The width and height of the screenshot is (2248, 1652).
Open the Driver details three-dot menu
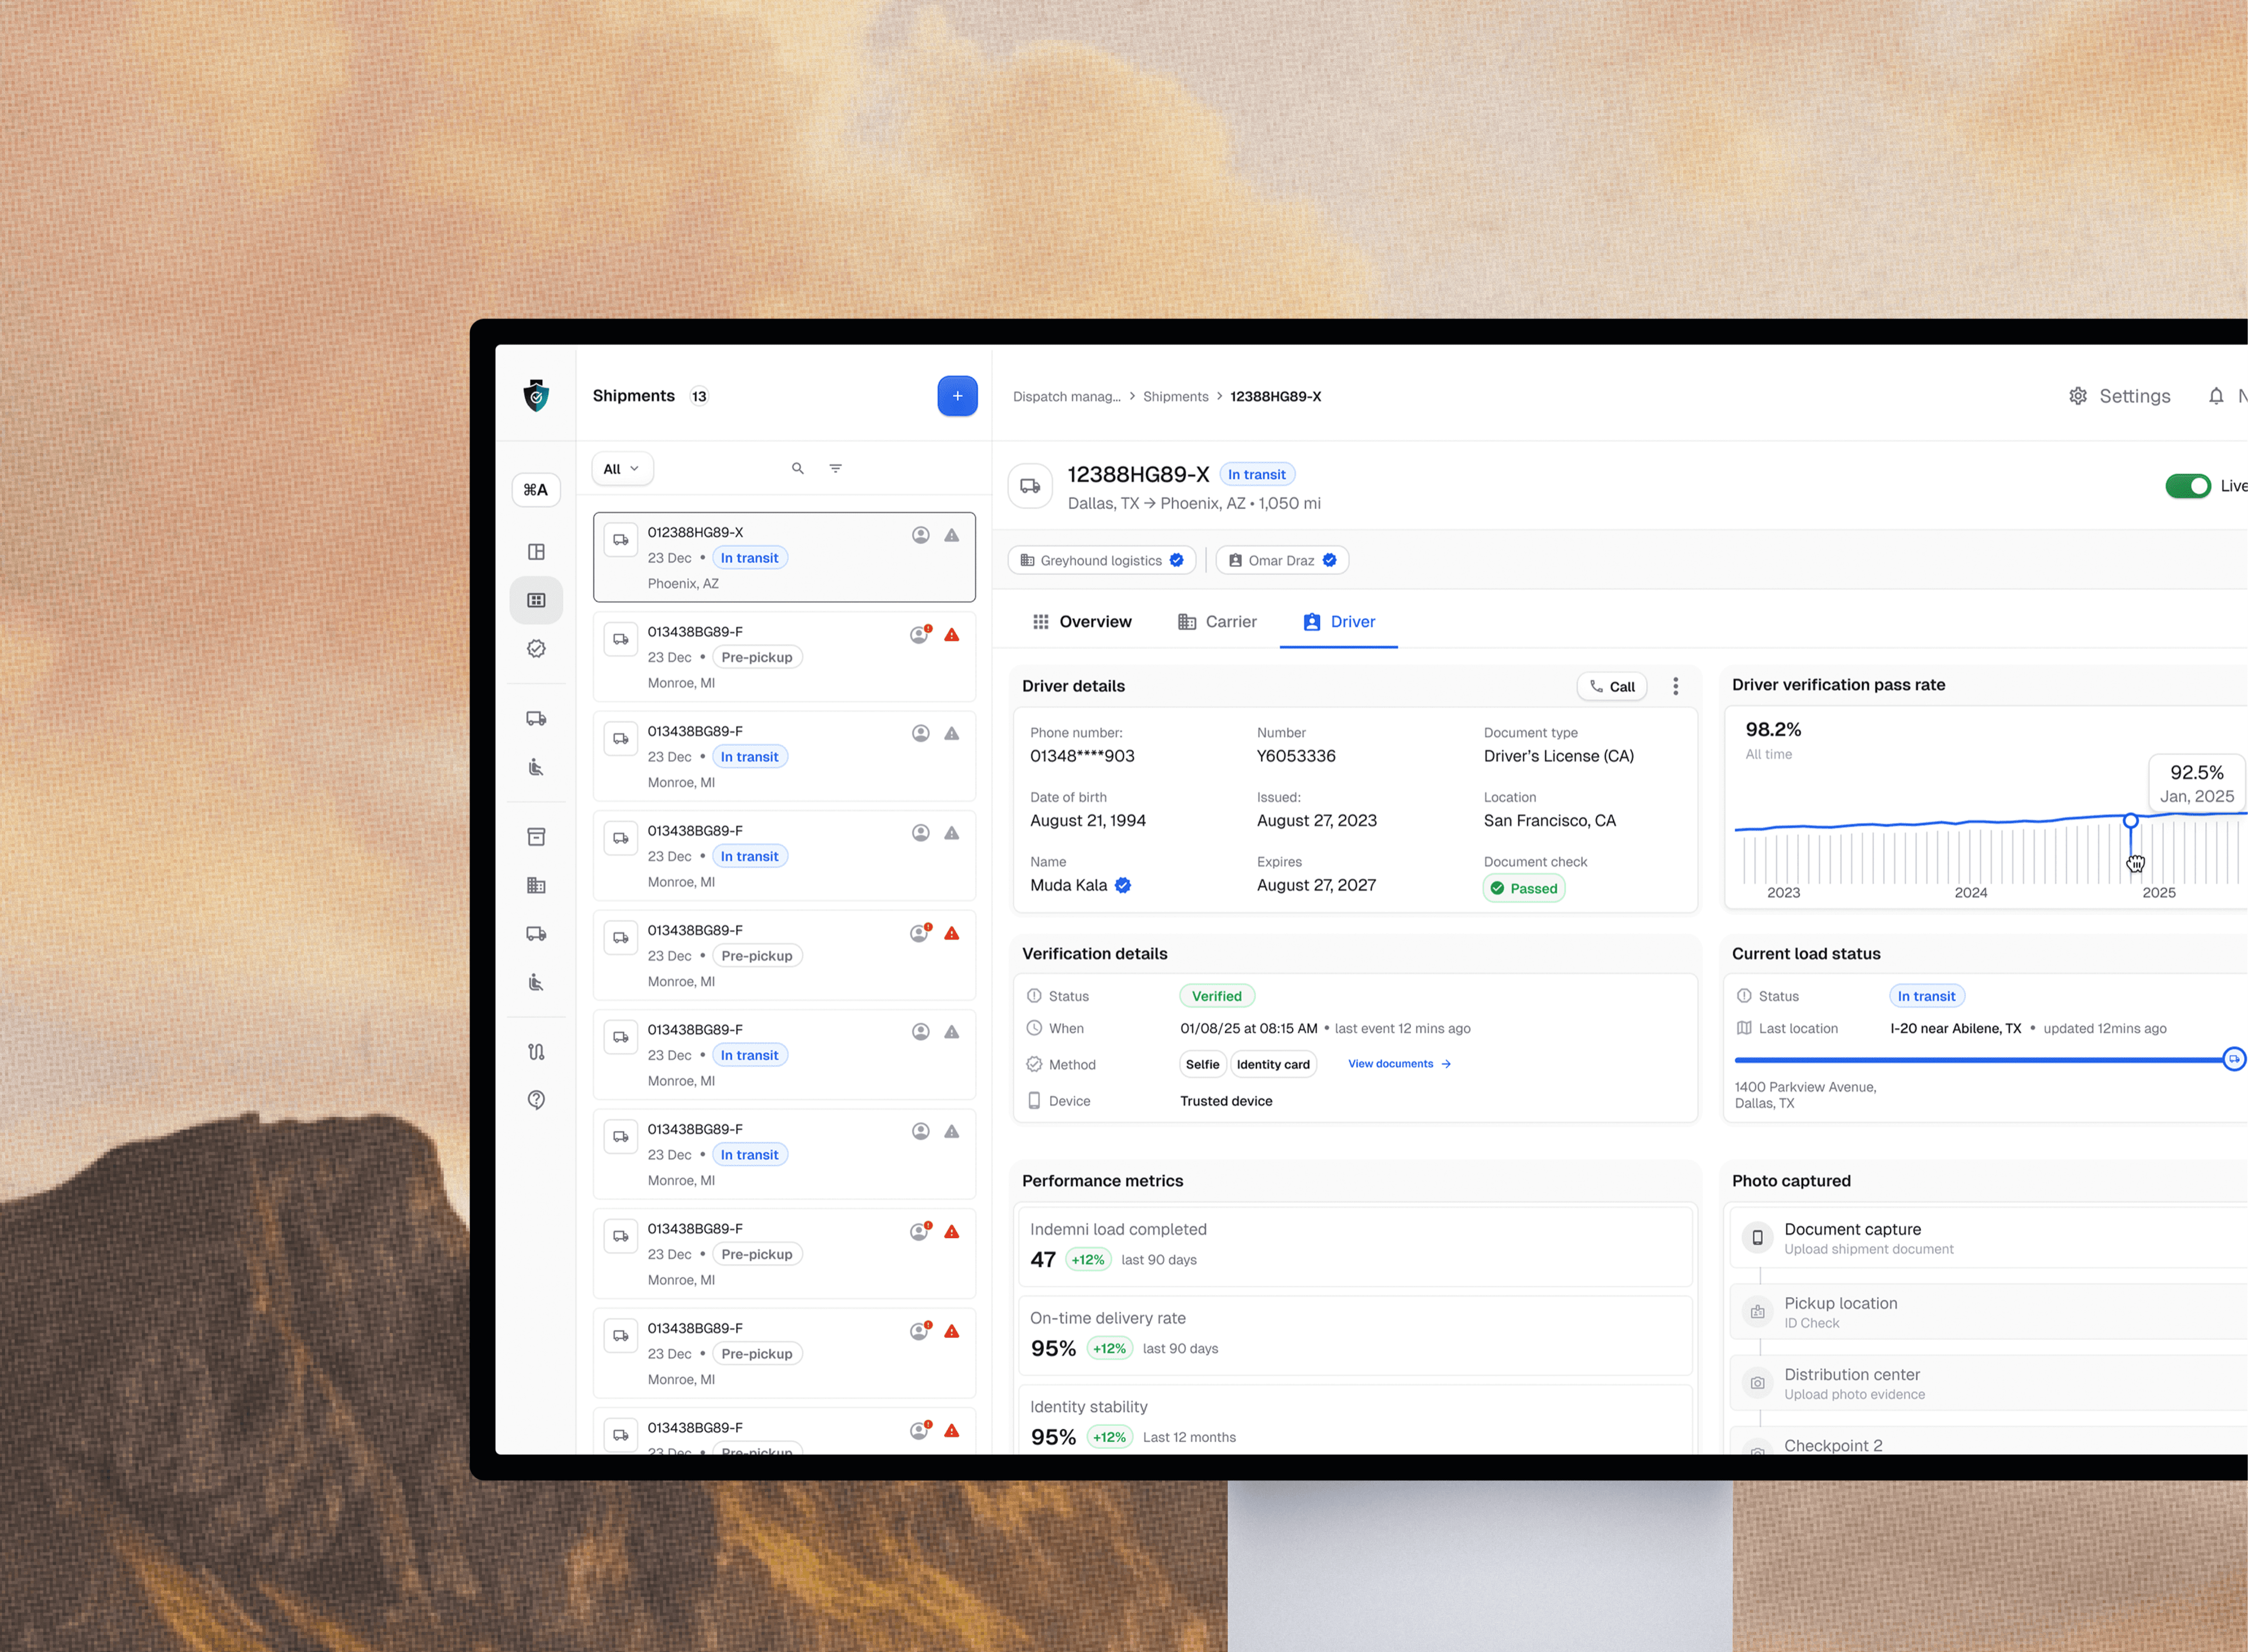[1676, 686]
